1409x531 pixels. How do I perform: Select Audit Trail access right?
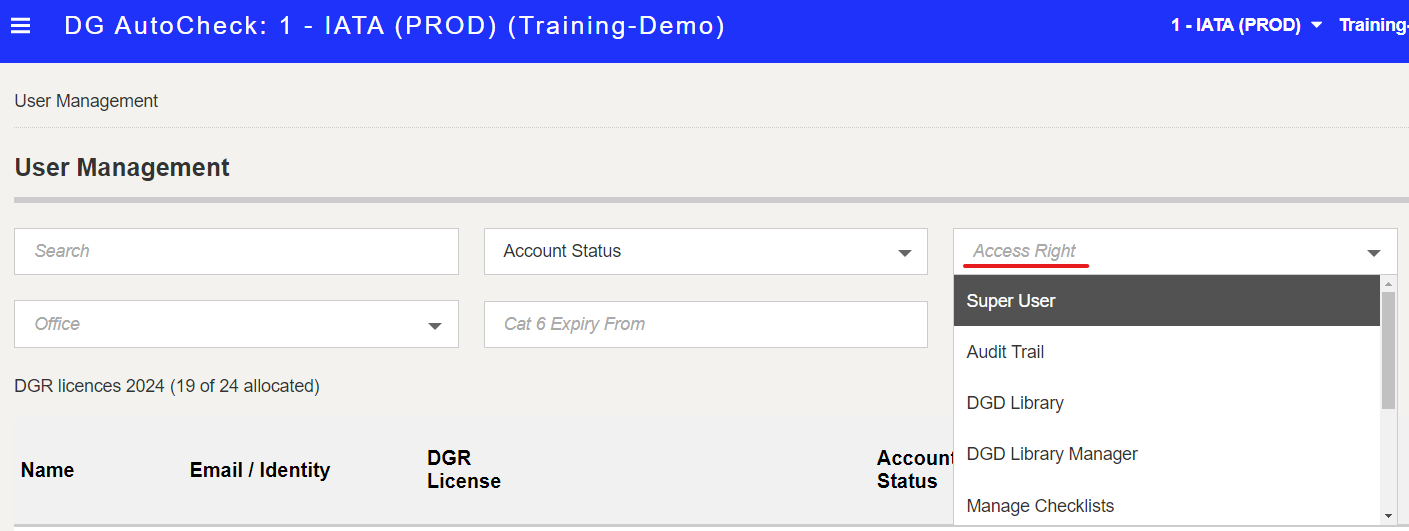(x=1167, y=352)
